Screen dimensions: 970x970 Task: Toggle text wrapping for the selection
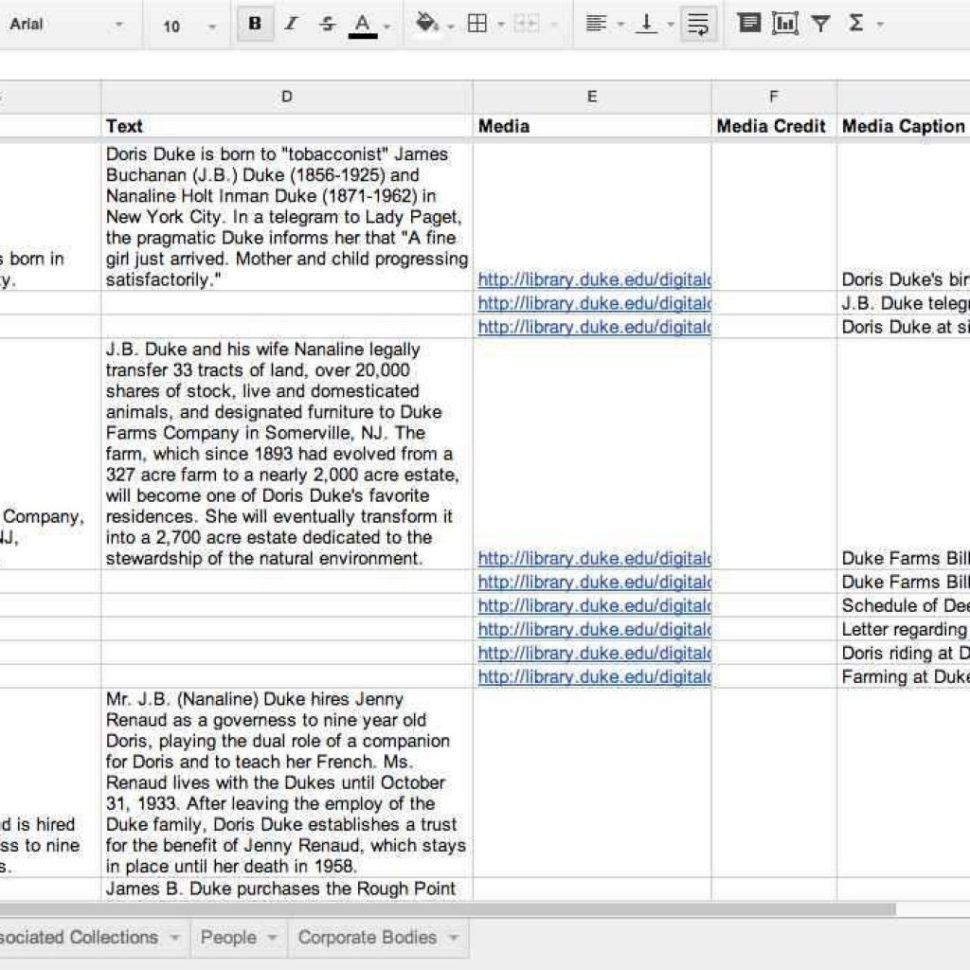click(x=698, y=25)
